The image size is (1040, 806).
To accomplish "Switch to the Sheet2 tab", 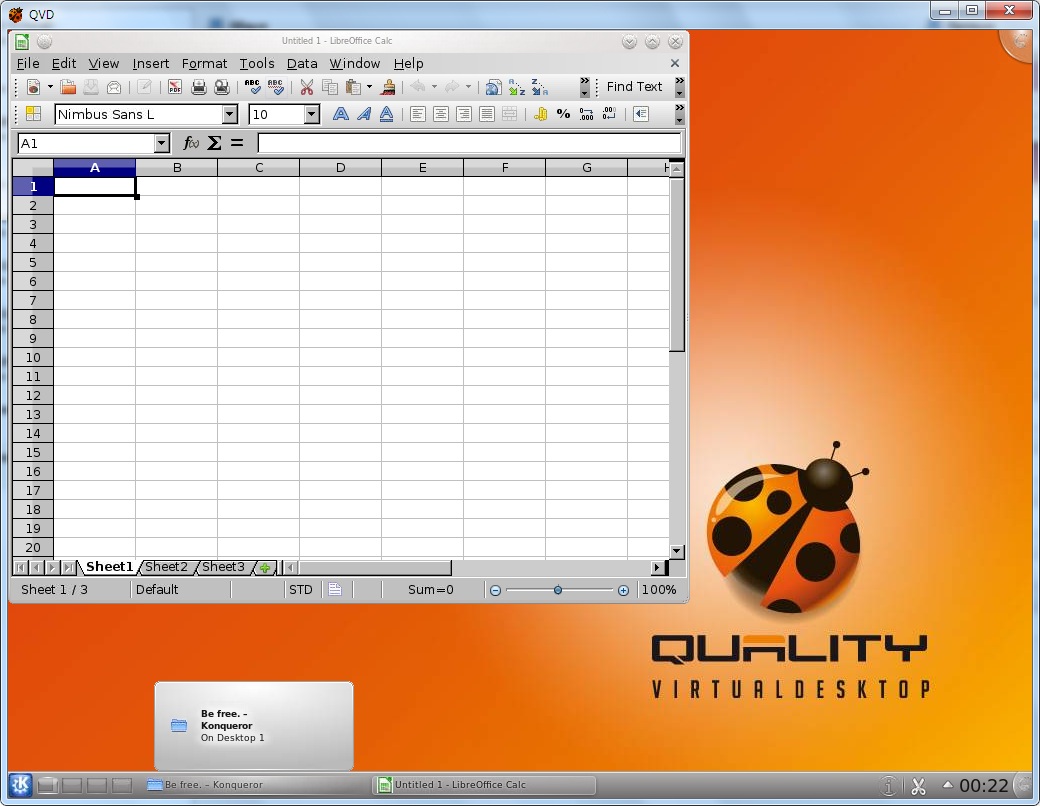I will (166, 567).
